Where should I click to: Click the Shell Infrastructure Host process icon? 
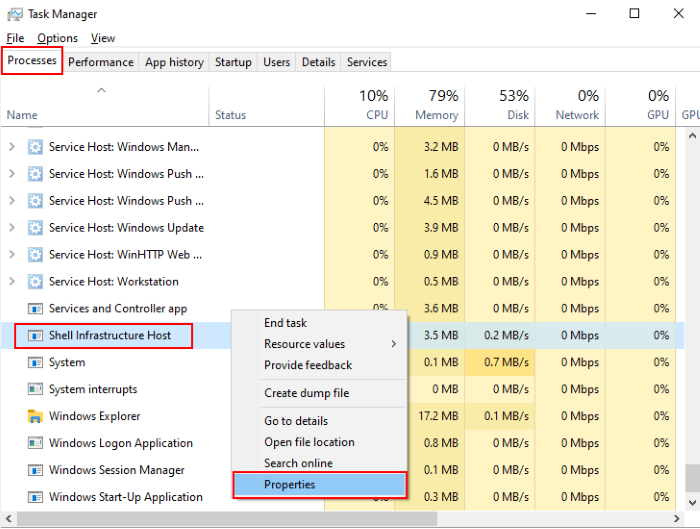tap(35, 335)
